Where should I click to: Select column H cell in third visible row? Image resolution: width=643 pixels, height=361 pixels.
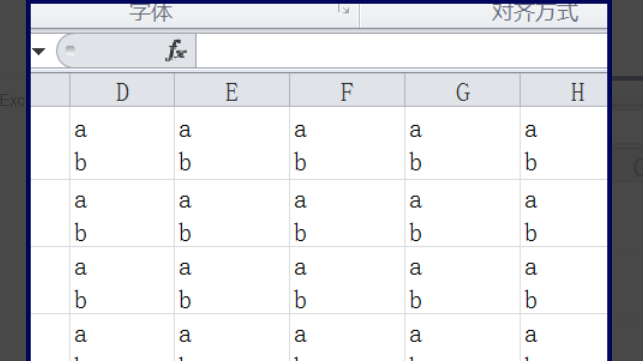point(564,281)
